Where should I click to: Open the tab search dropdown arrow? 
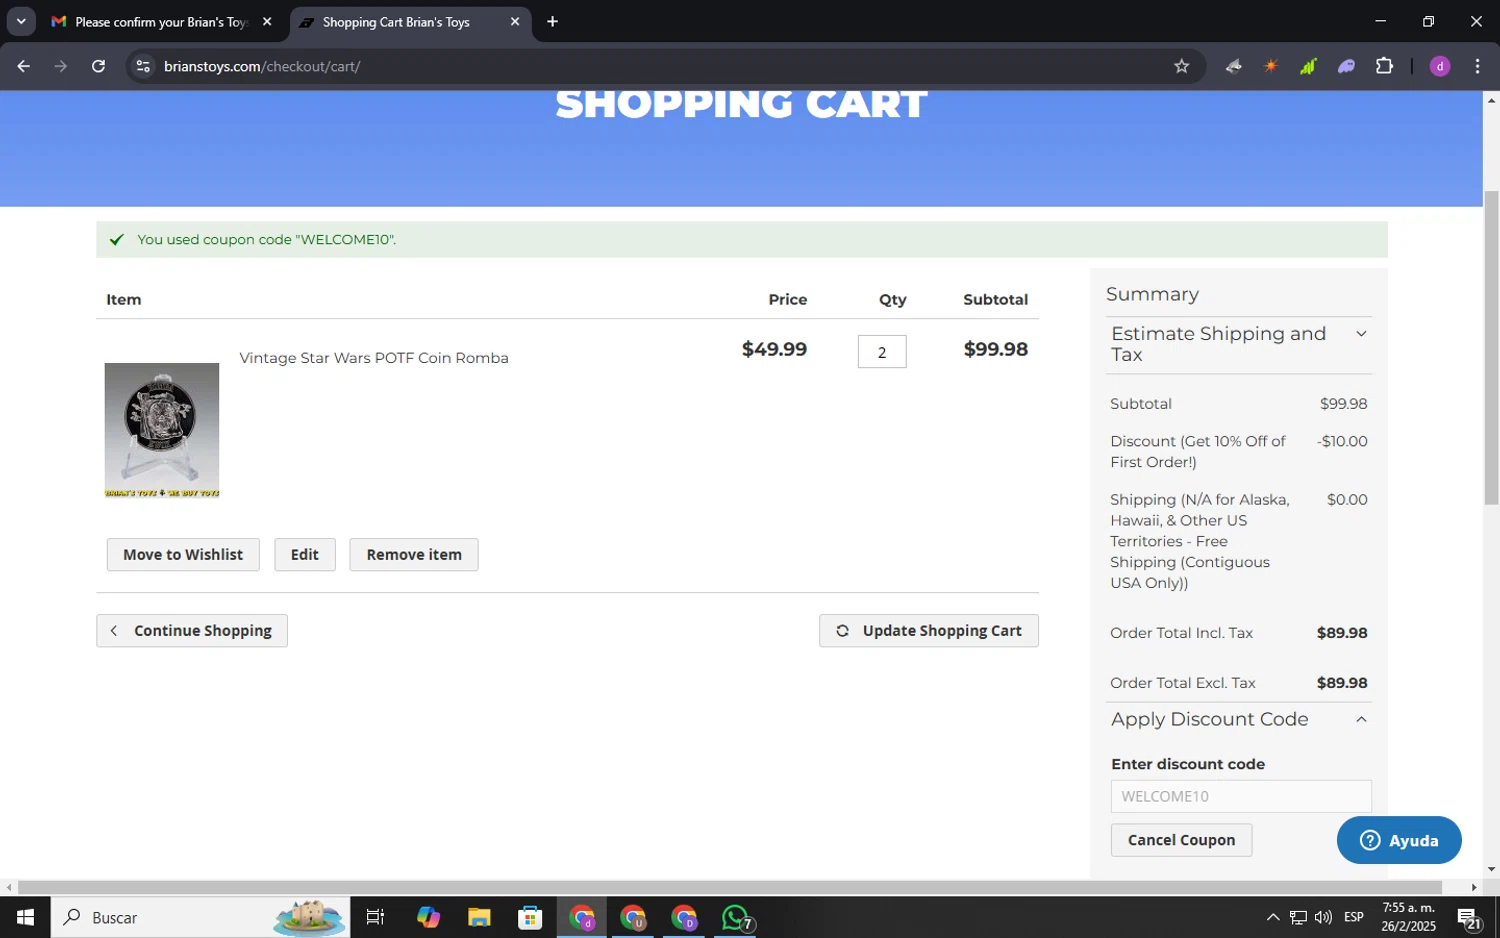click(21, 21)
